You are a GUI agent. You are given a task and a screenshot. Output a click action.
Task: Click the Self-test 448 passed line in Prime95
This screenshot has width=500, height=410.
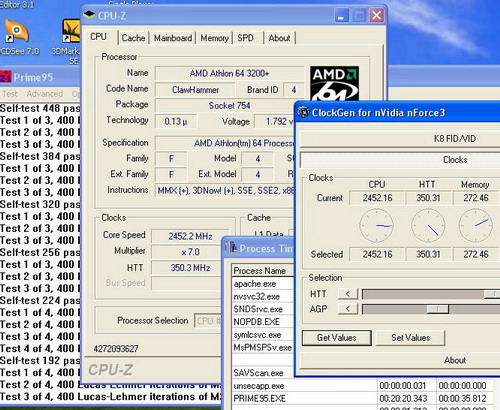click(40, 108)
